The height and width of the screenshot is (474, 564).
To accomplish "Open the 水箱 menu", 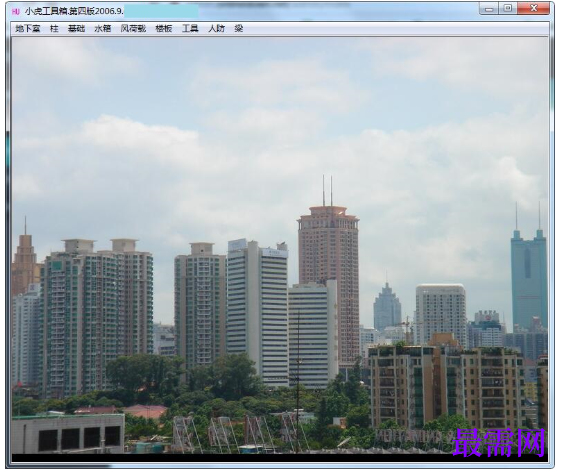I will pyautogui.click(x=103, y=29).
